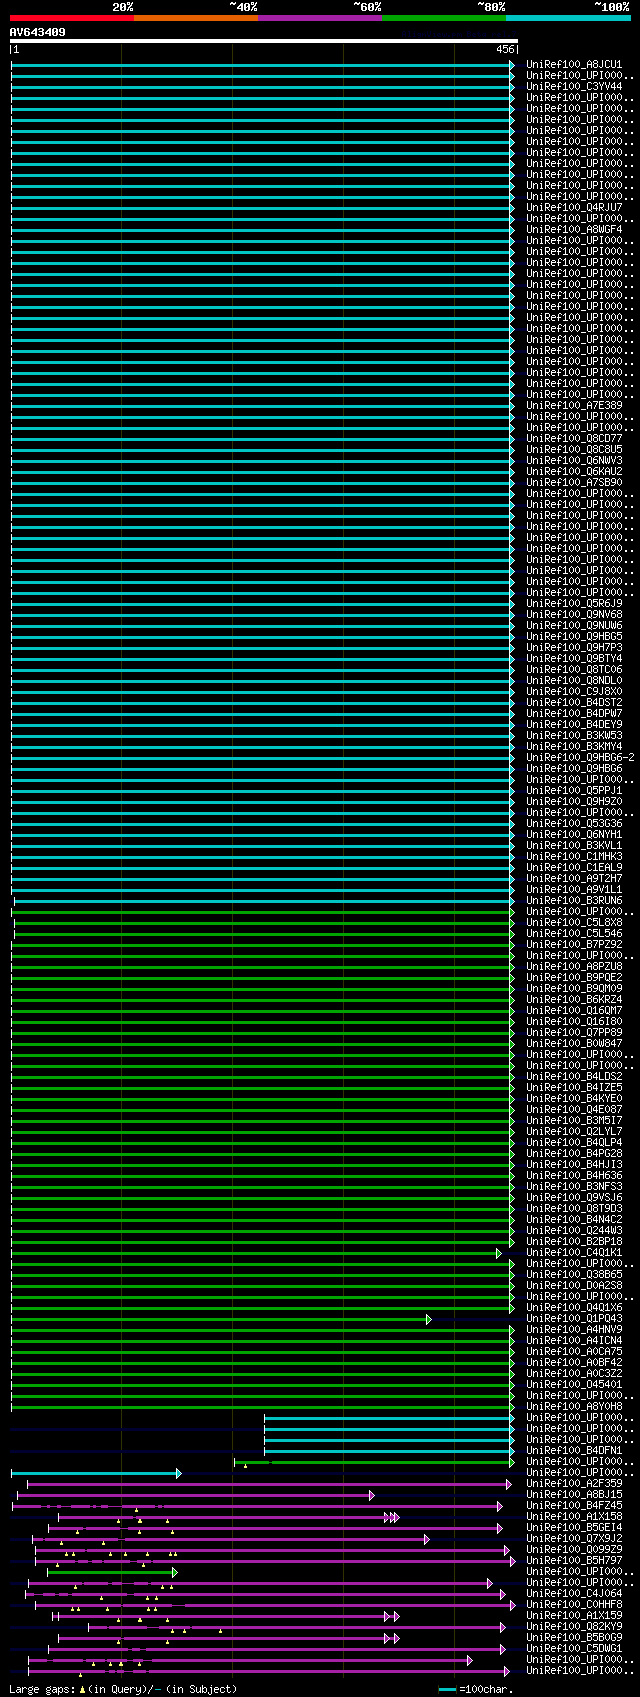
Task: Select the UniRef100_Q16QM7 label
Action: pos(574,1011)
